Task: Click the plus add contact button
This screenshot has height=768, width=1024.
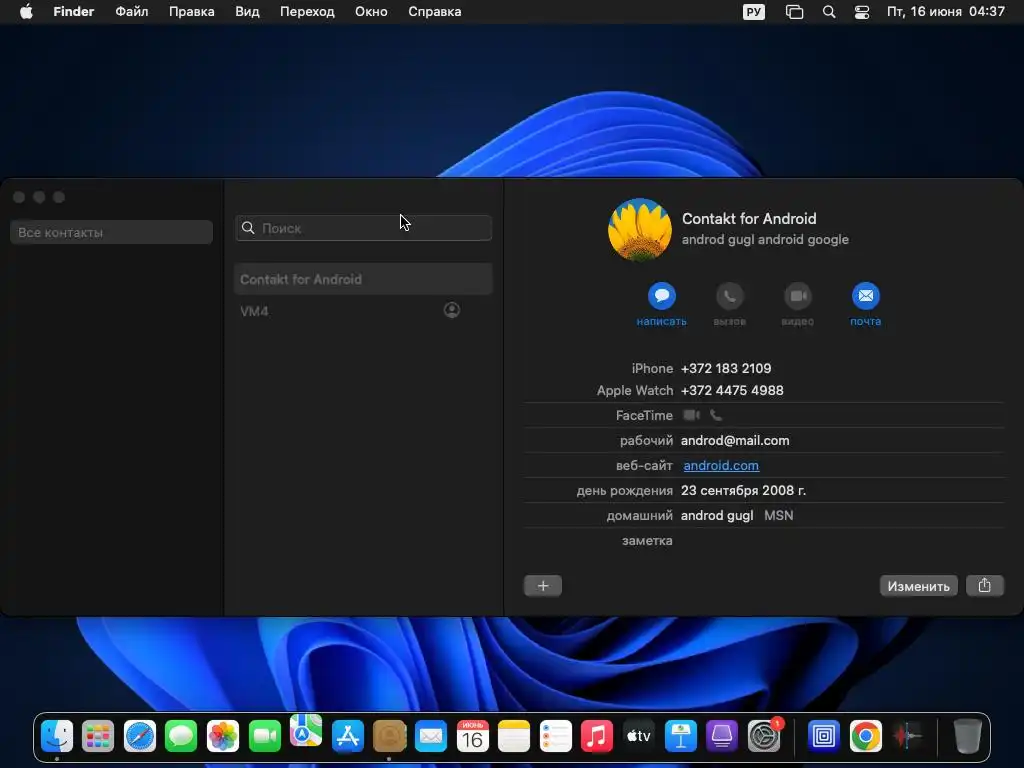Action: [543, 586]
